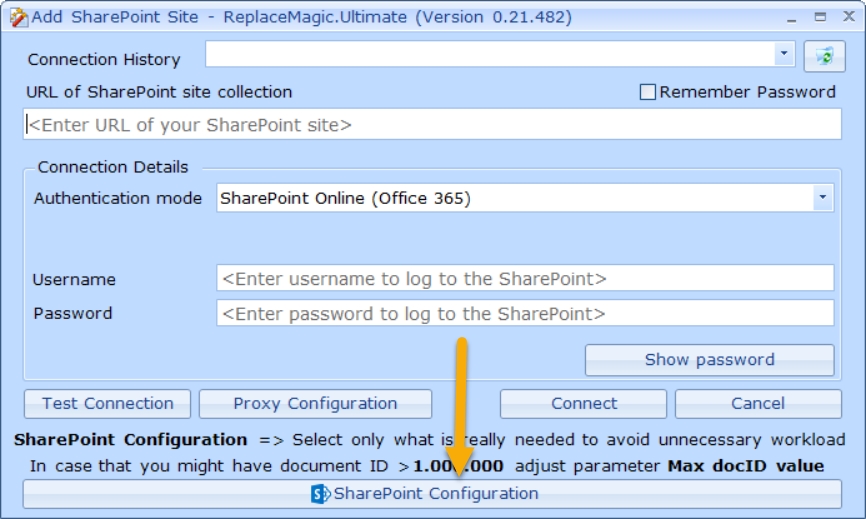The height and width of the screenshot is (519, 866).
Task: Click into the Password input field
Action: pos(525,313)
